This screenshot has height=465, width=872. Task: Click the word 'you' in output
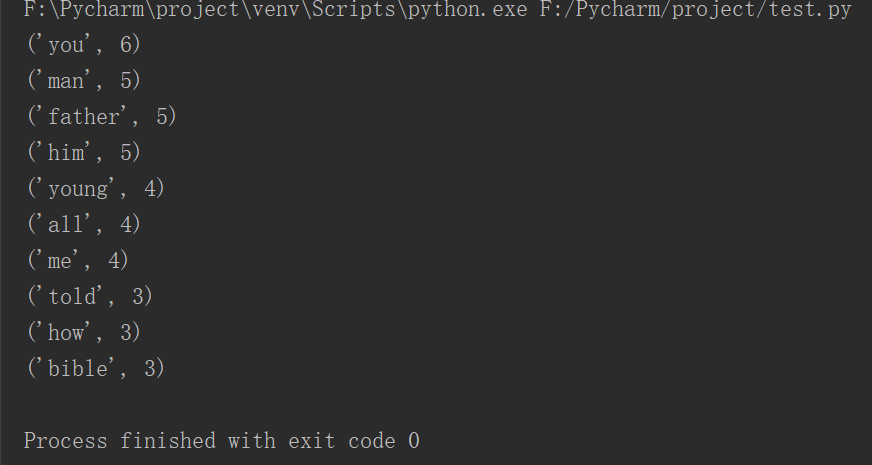(x=66, y=45)
